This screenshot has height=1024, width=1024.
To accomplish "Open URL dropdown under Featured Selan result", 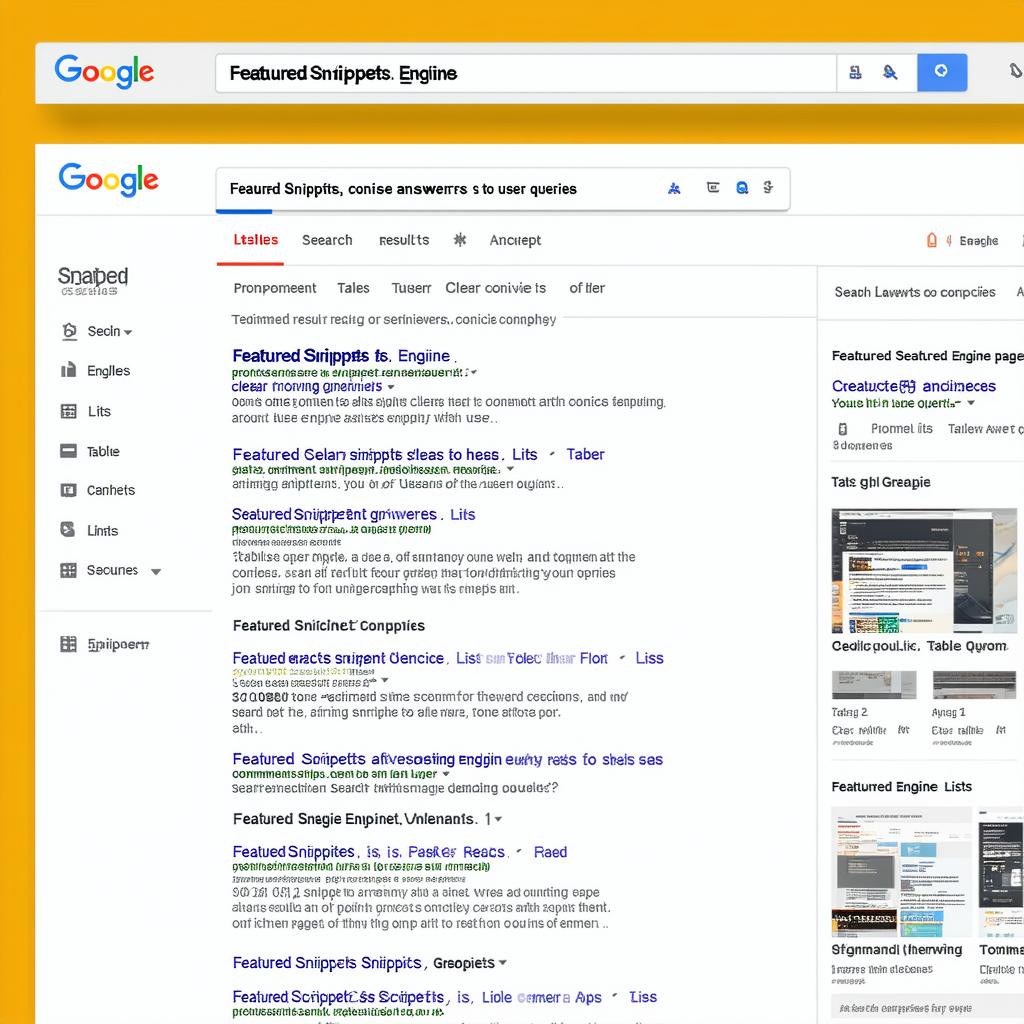I will (510, 469).
